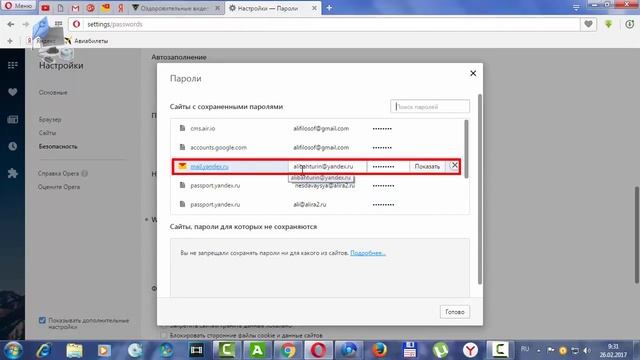Open Оцените Opera link
The height and width of the screenshot is (360, 640).
(59, 187)
